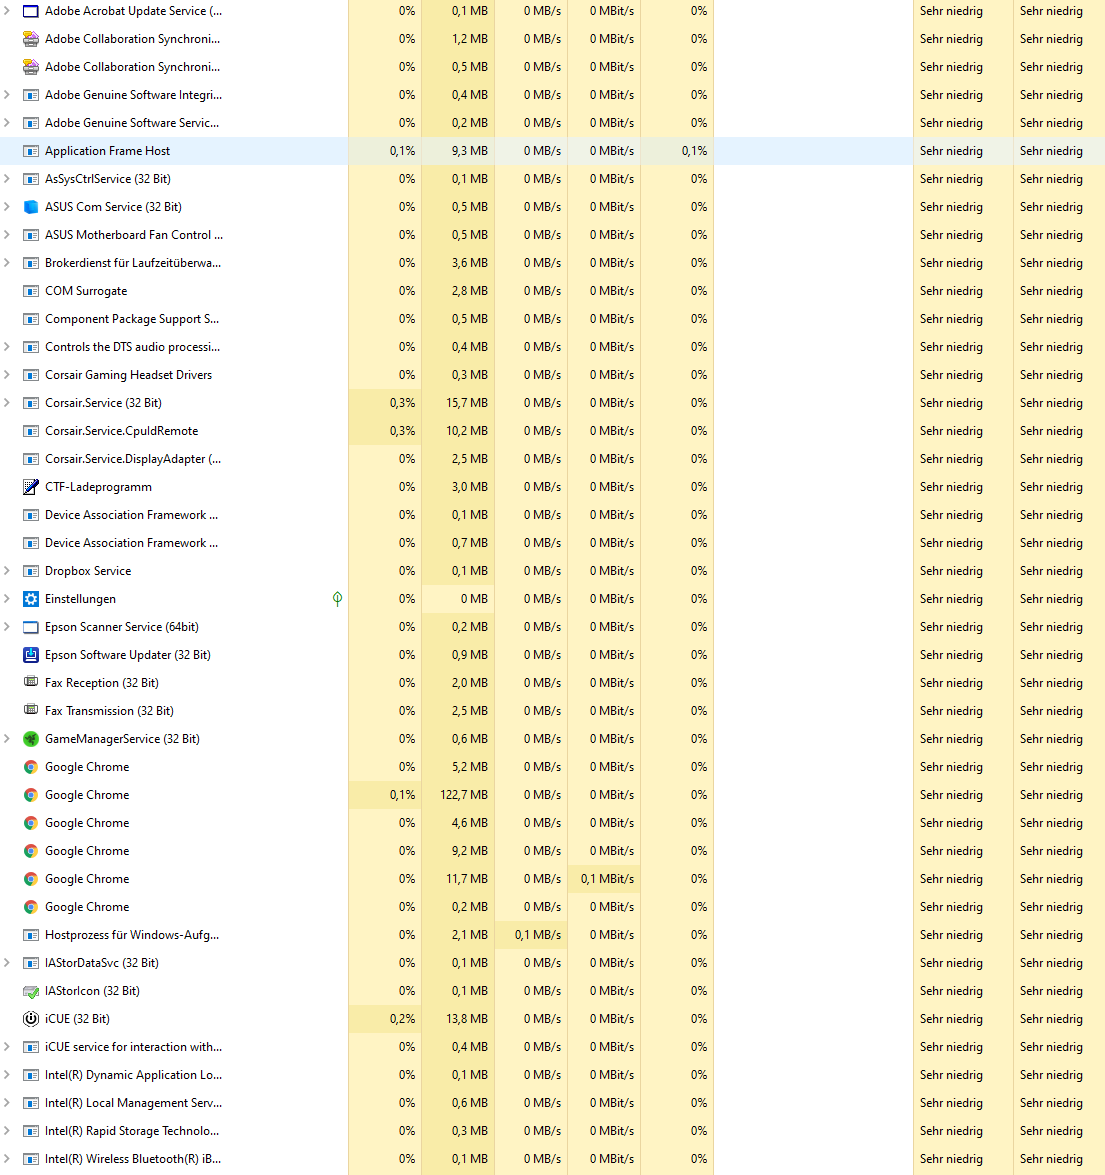Expand Adobe Genuine Software Integri... row
The image size is (1105, 1175).
point(7,95)
